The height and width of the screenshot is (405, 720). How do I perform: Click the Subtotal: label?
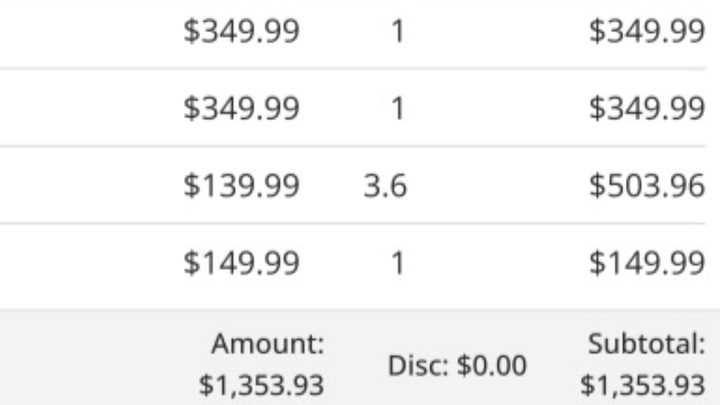(647, 343)
